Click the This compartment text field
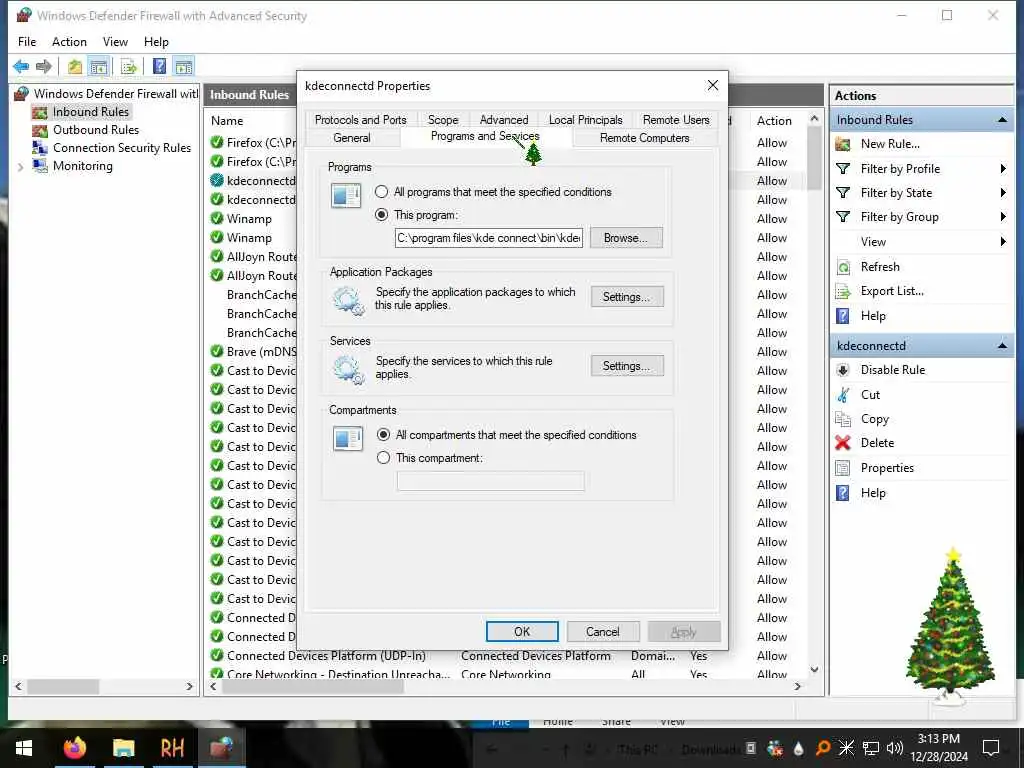Screen dimensions: 1024x768 coord(490,481)
